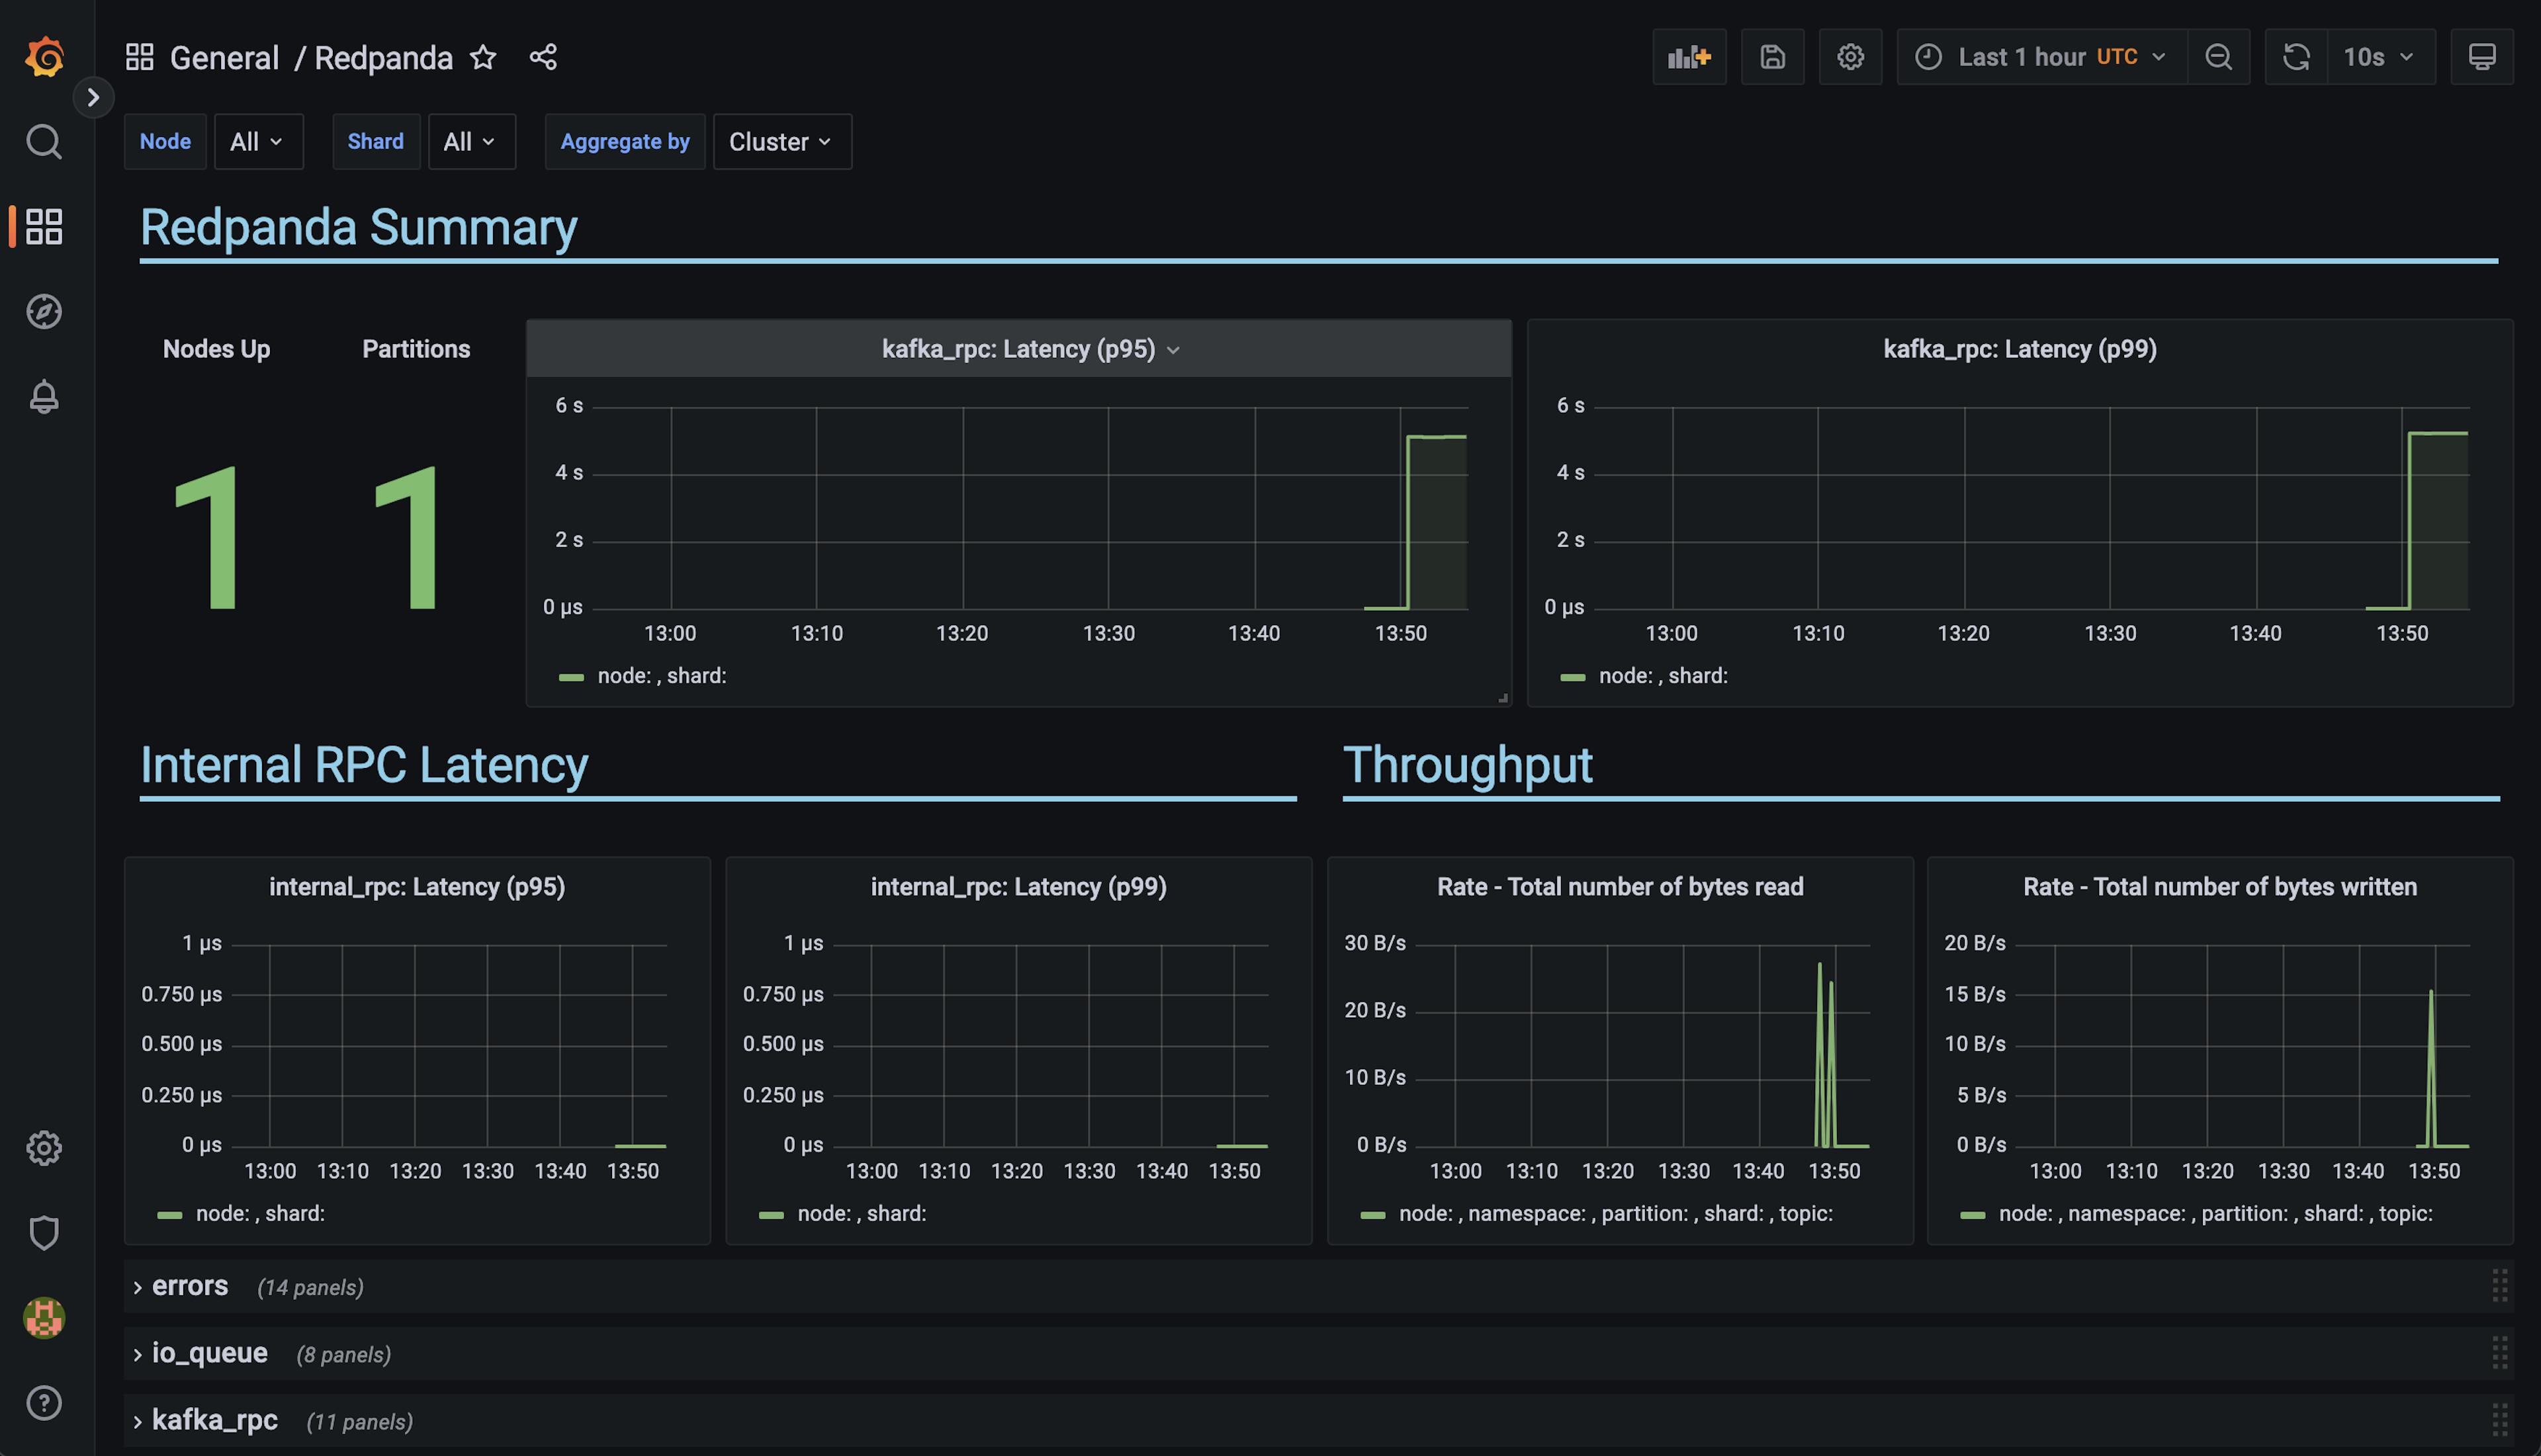2541x1456 pixels.
Task: Share the Redpanda dashboard
Action: coord(543,57)
